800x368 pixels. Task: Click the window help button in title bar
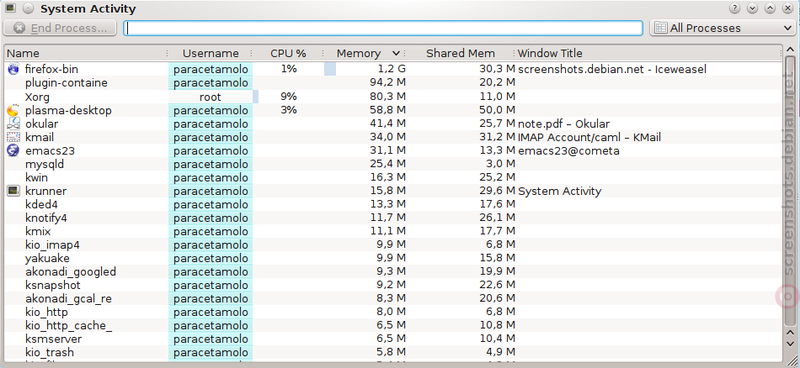735,8
